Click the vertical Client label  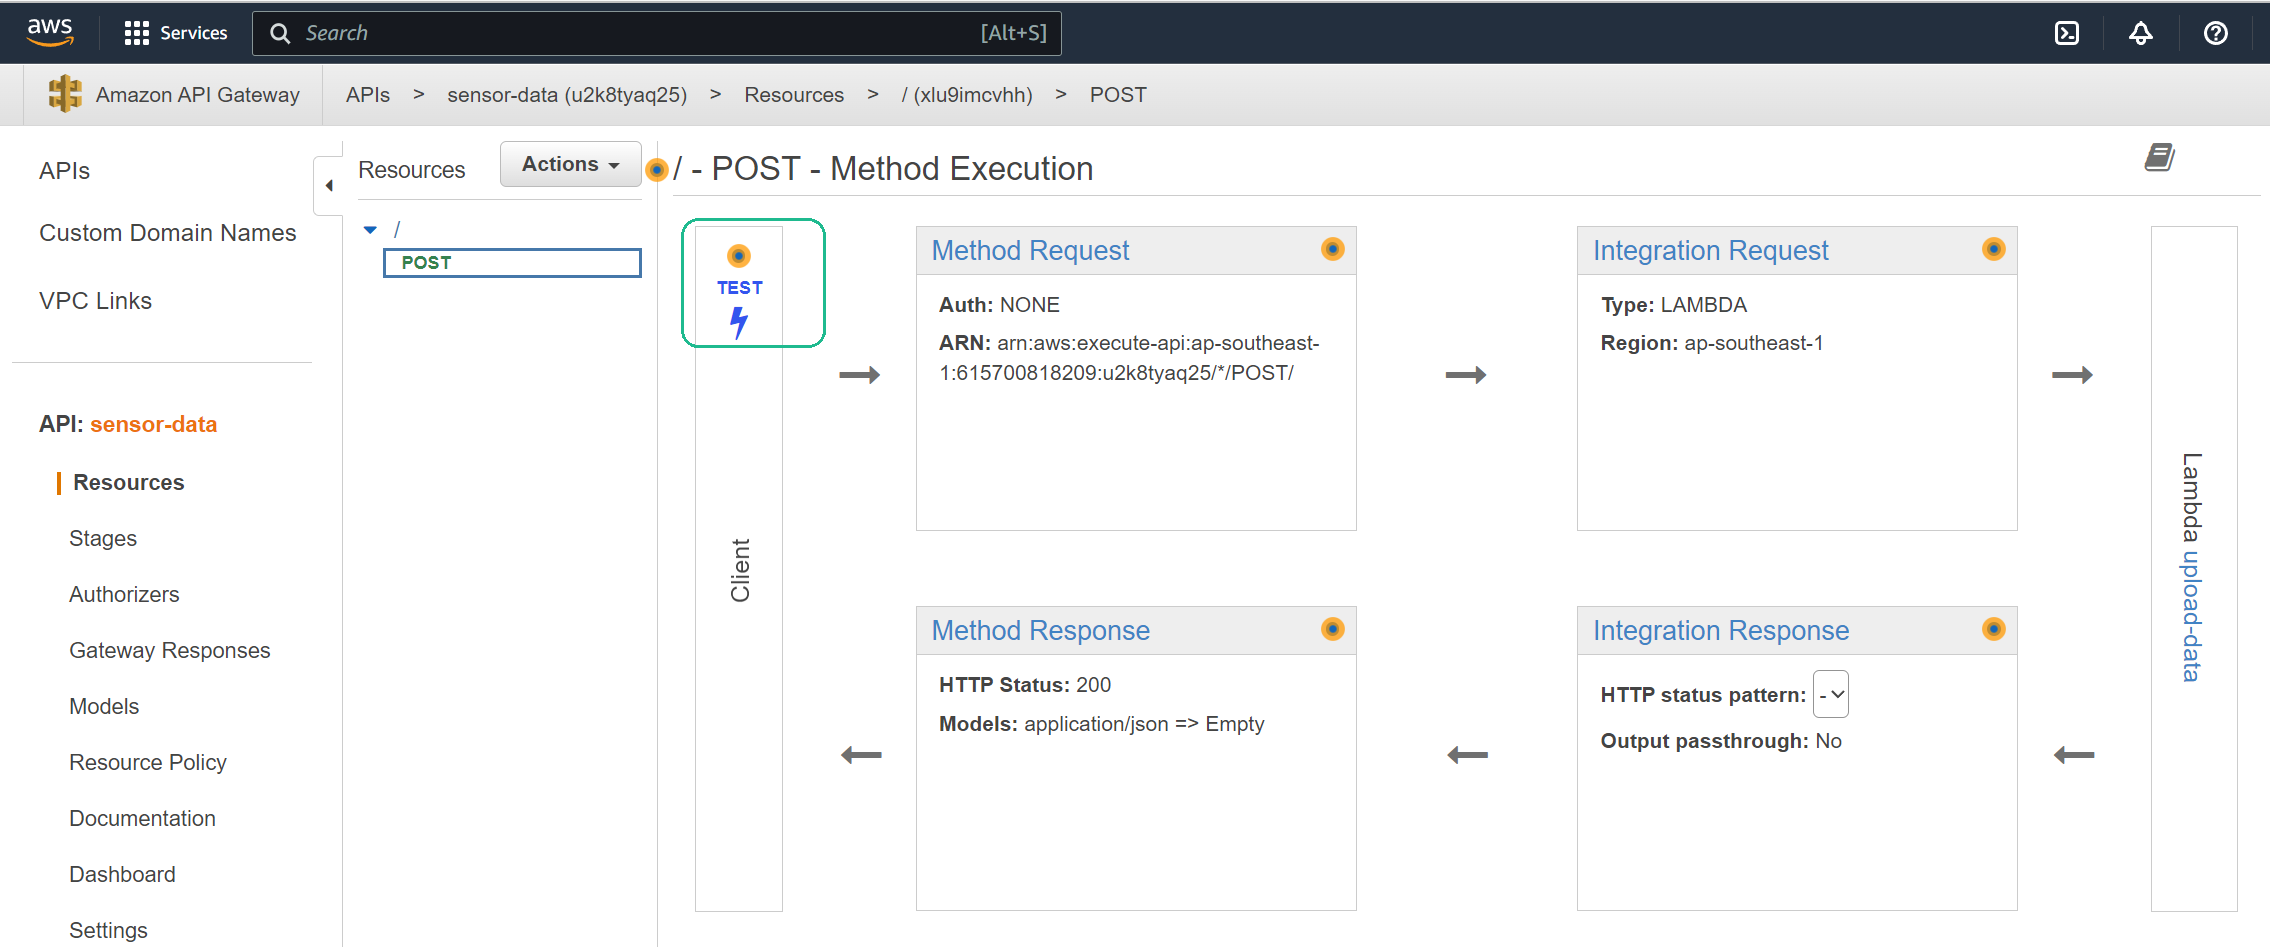(740, 571)
